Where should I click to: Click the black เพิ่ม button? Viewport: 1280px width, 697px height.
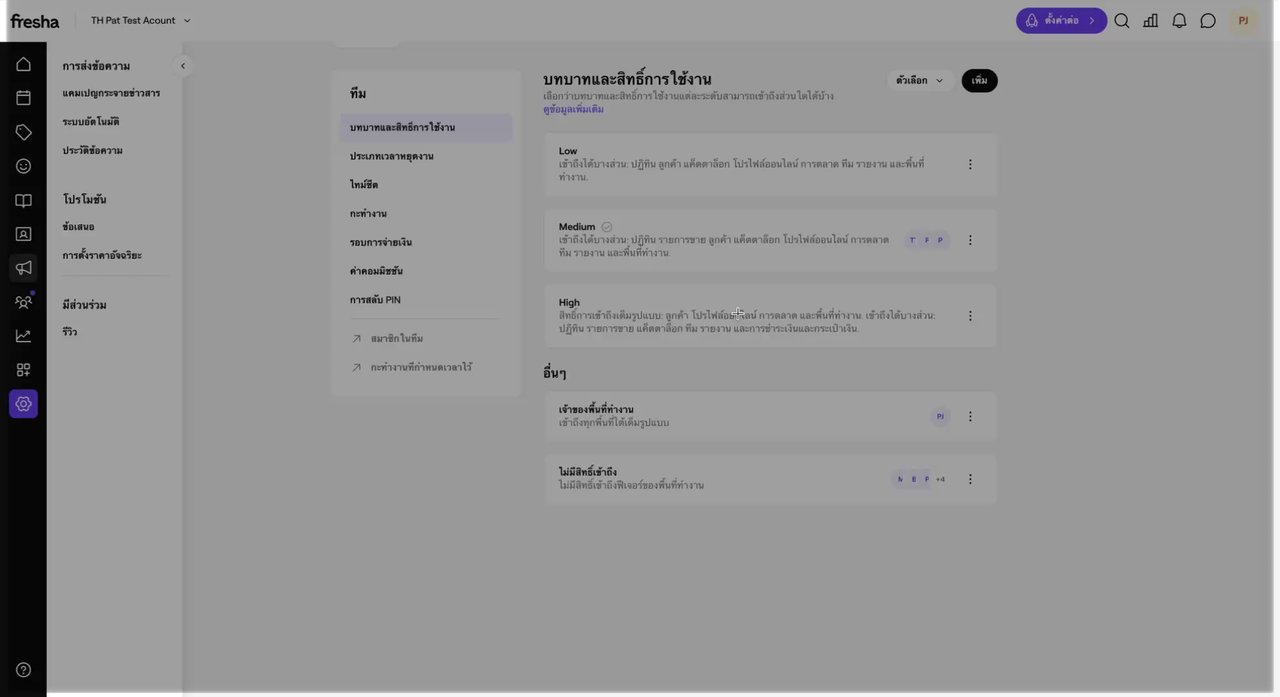[980, 80]
